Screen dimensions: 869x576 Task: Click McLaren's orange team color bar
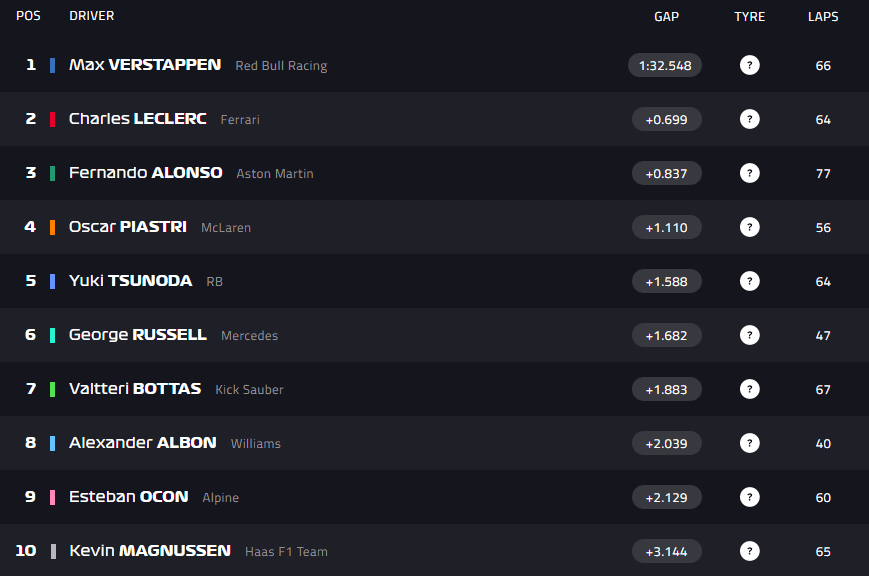point(53,227)
